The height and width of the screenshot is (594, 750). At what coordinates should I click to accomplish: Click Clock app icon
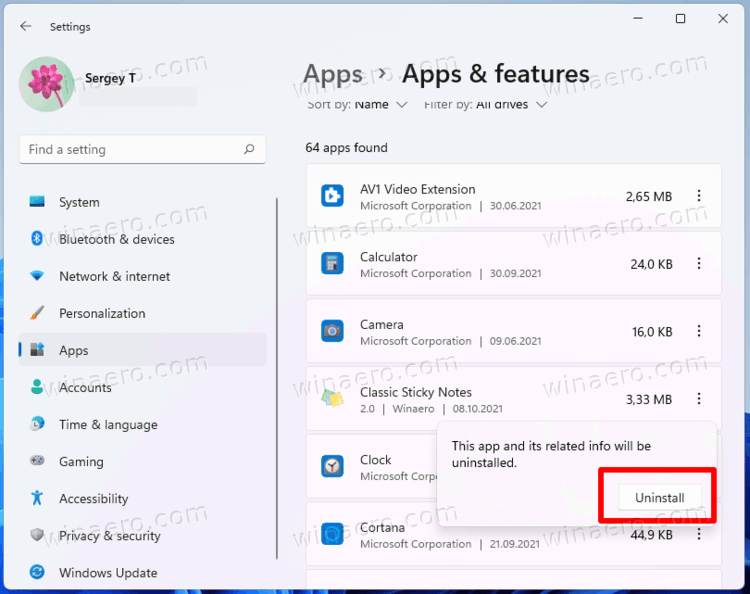point(332,466)
